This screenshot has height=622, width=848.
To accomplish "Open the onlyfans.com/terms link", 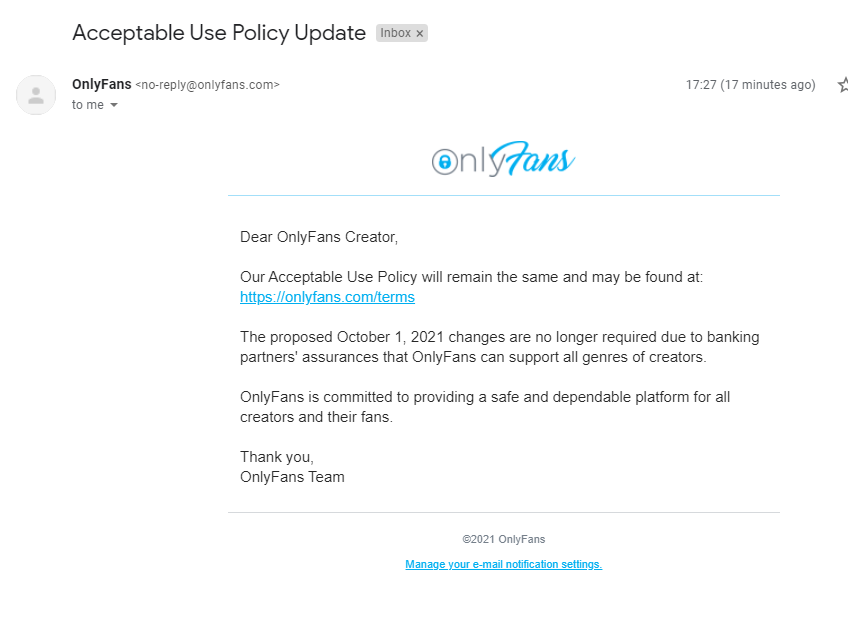I will coord(327,297).
